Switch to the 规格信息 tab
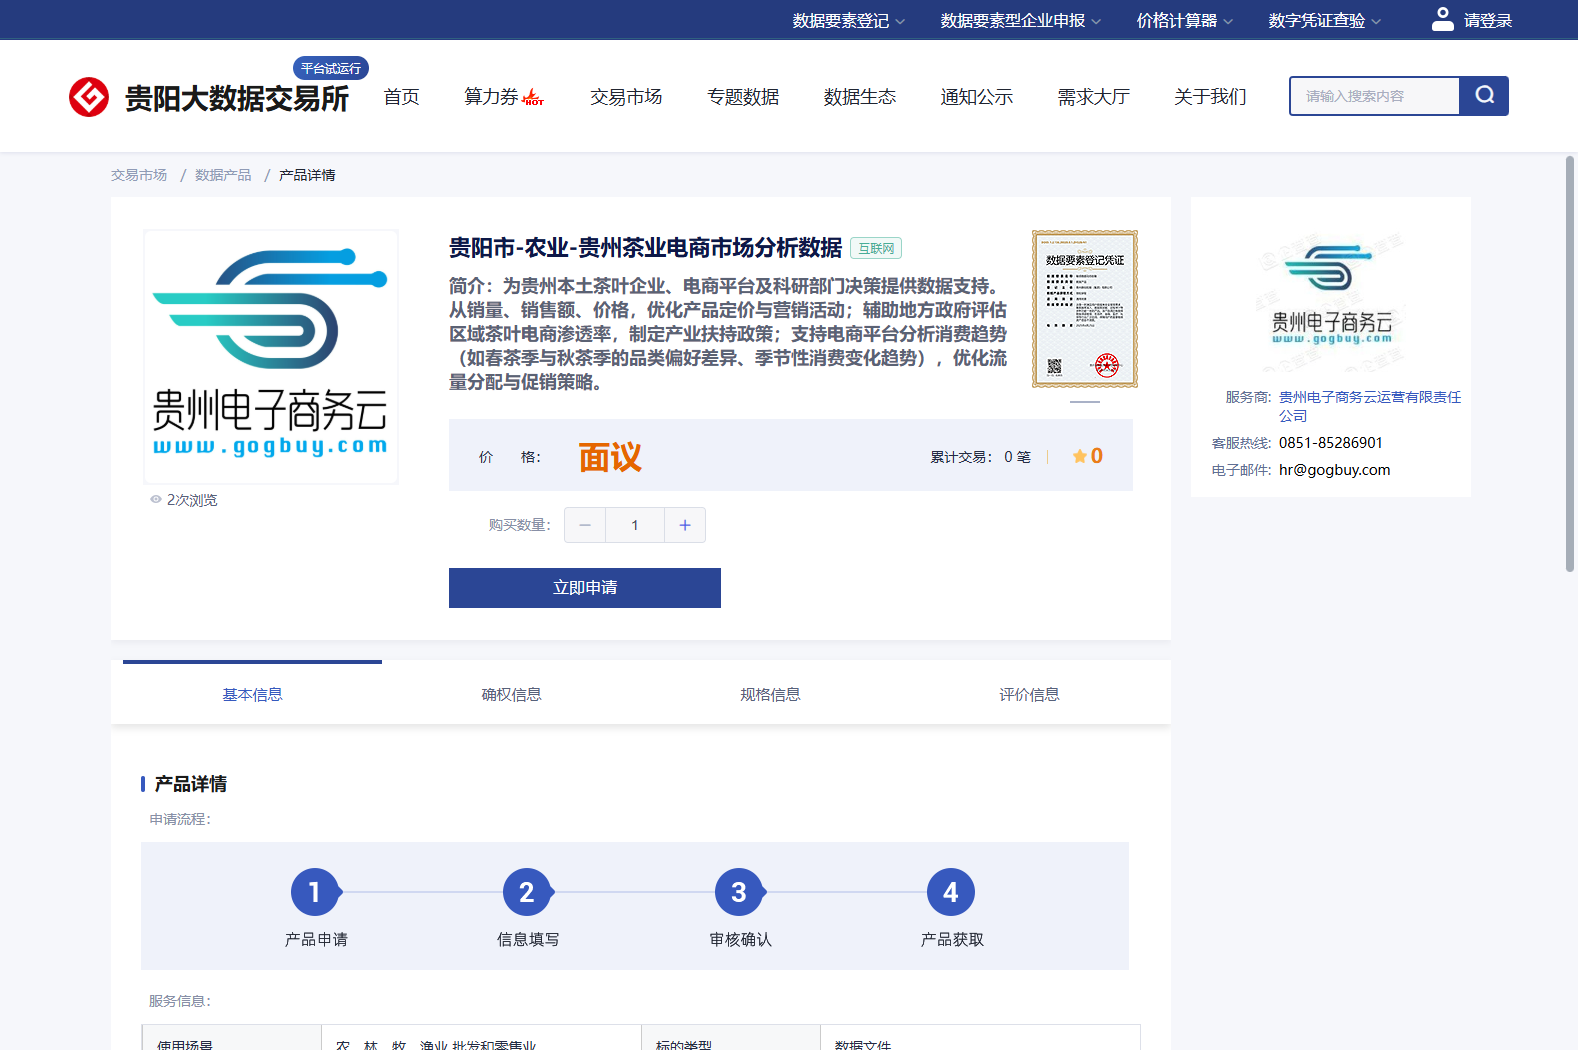The image size is (1578, 1050). 770,694
